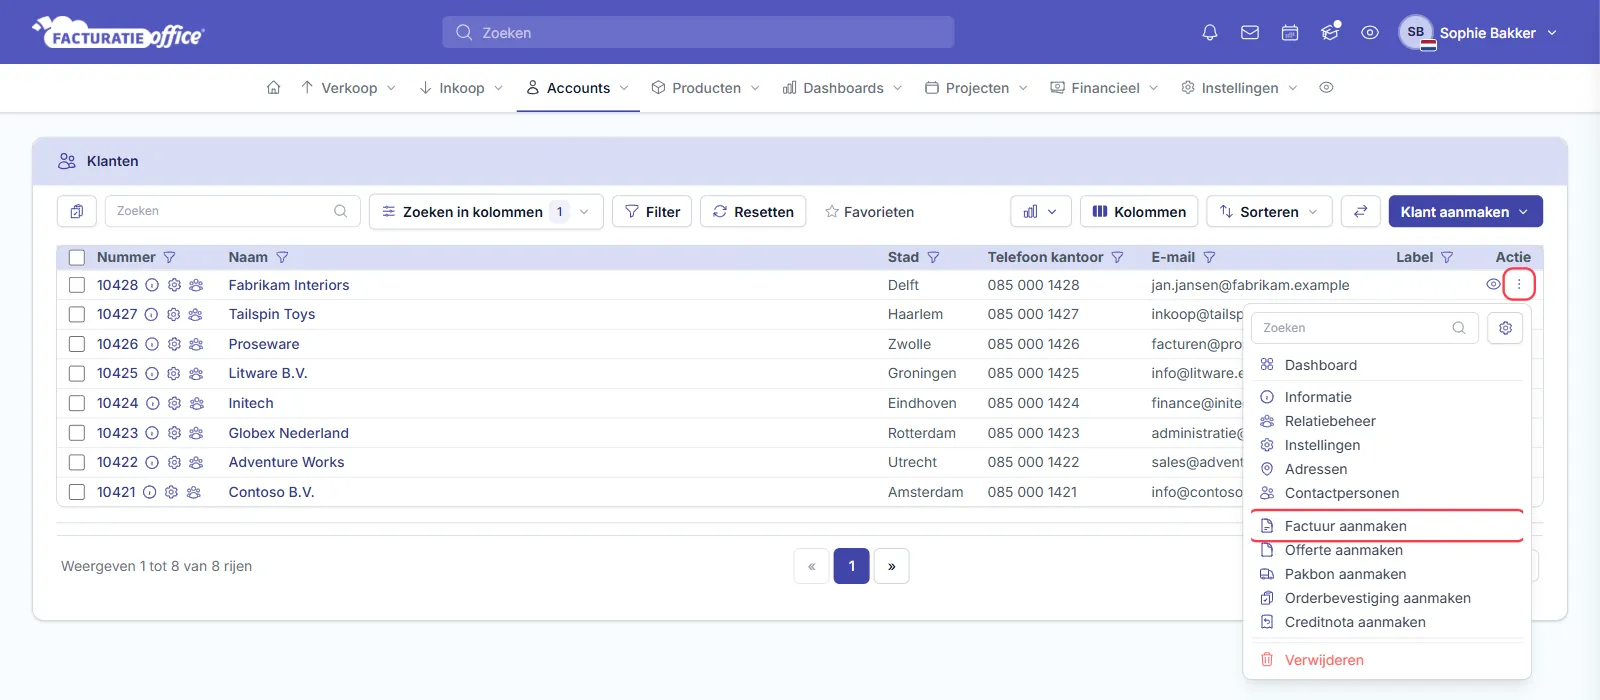Click the Stad column filter icon

pos(933,257)
